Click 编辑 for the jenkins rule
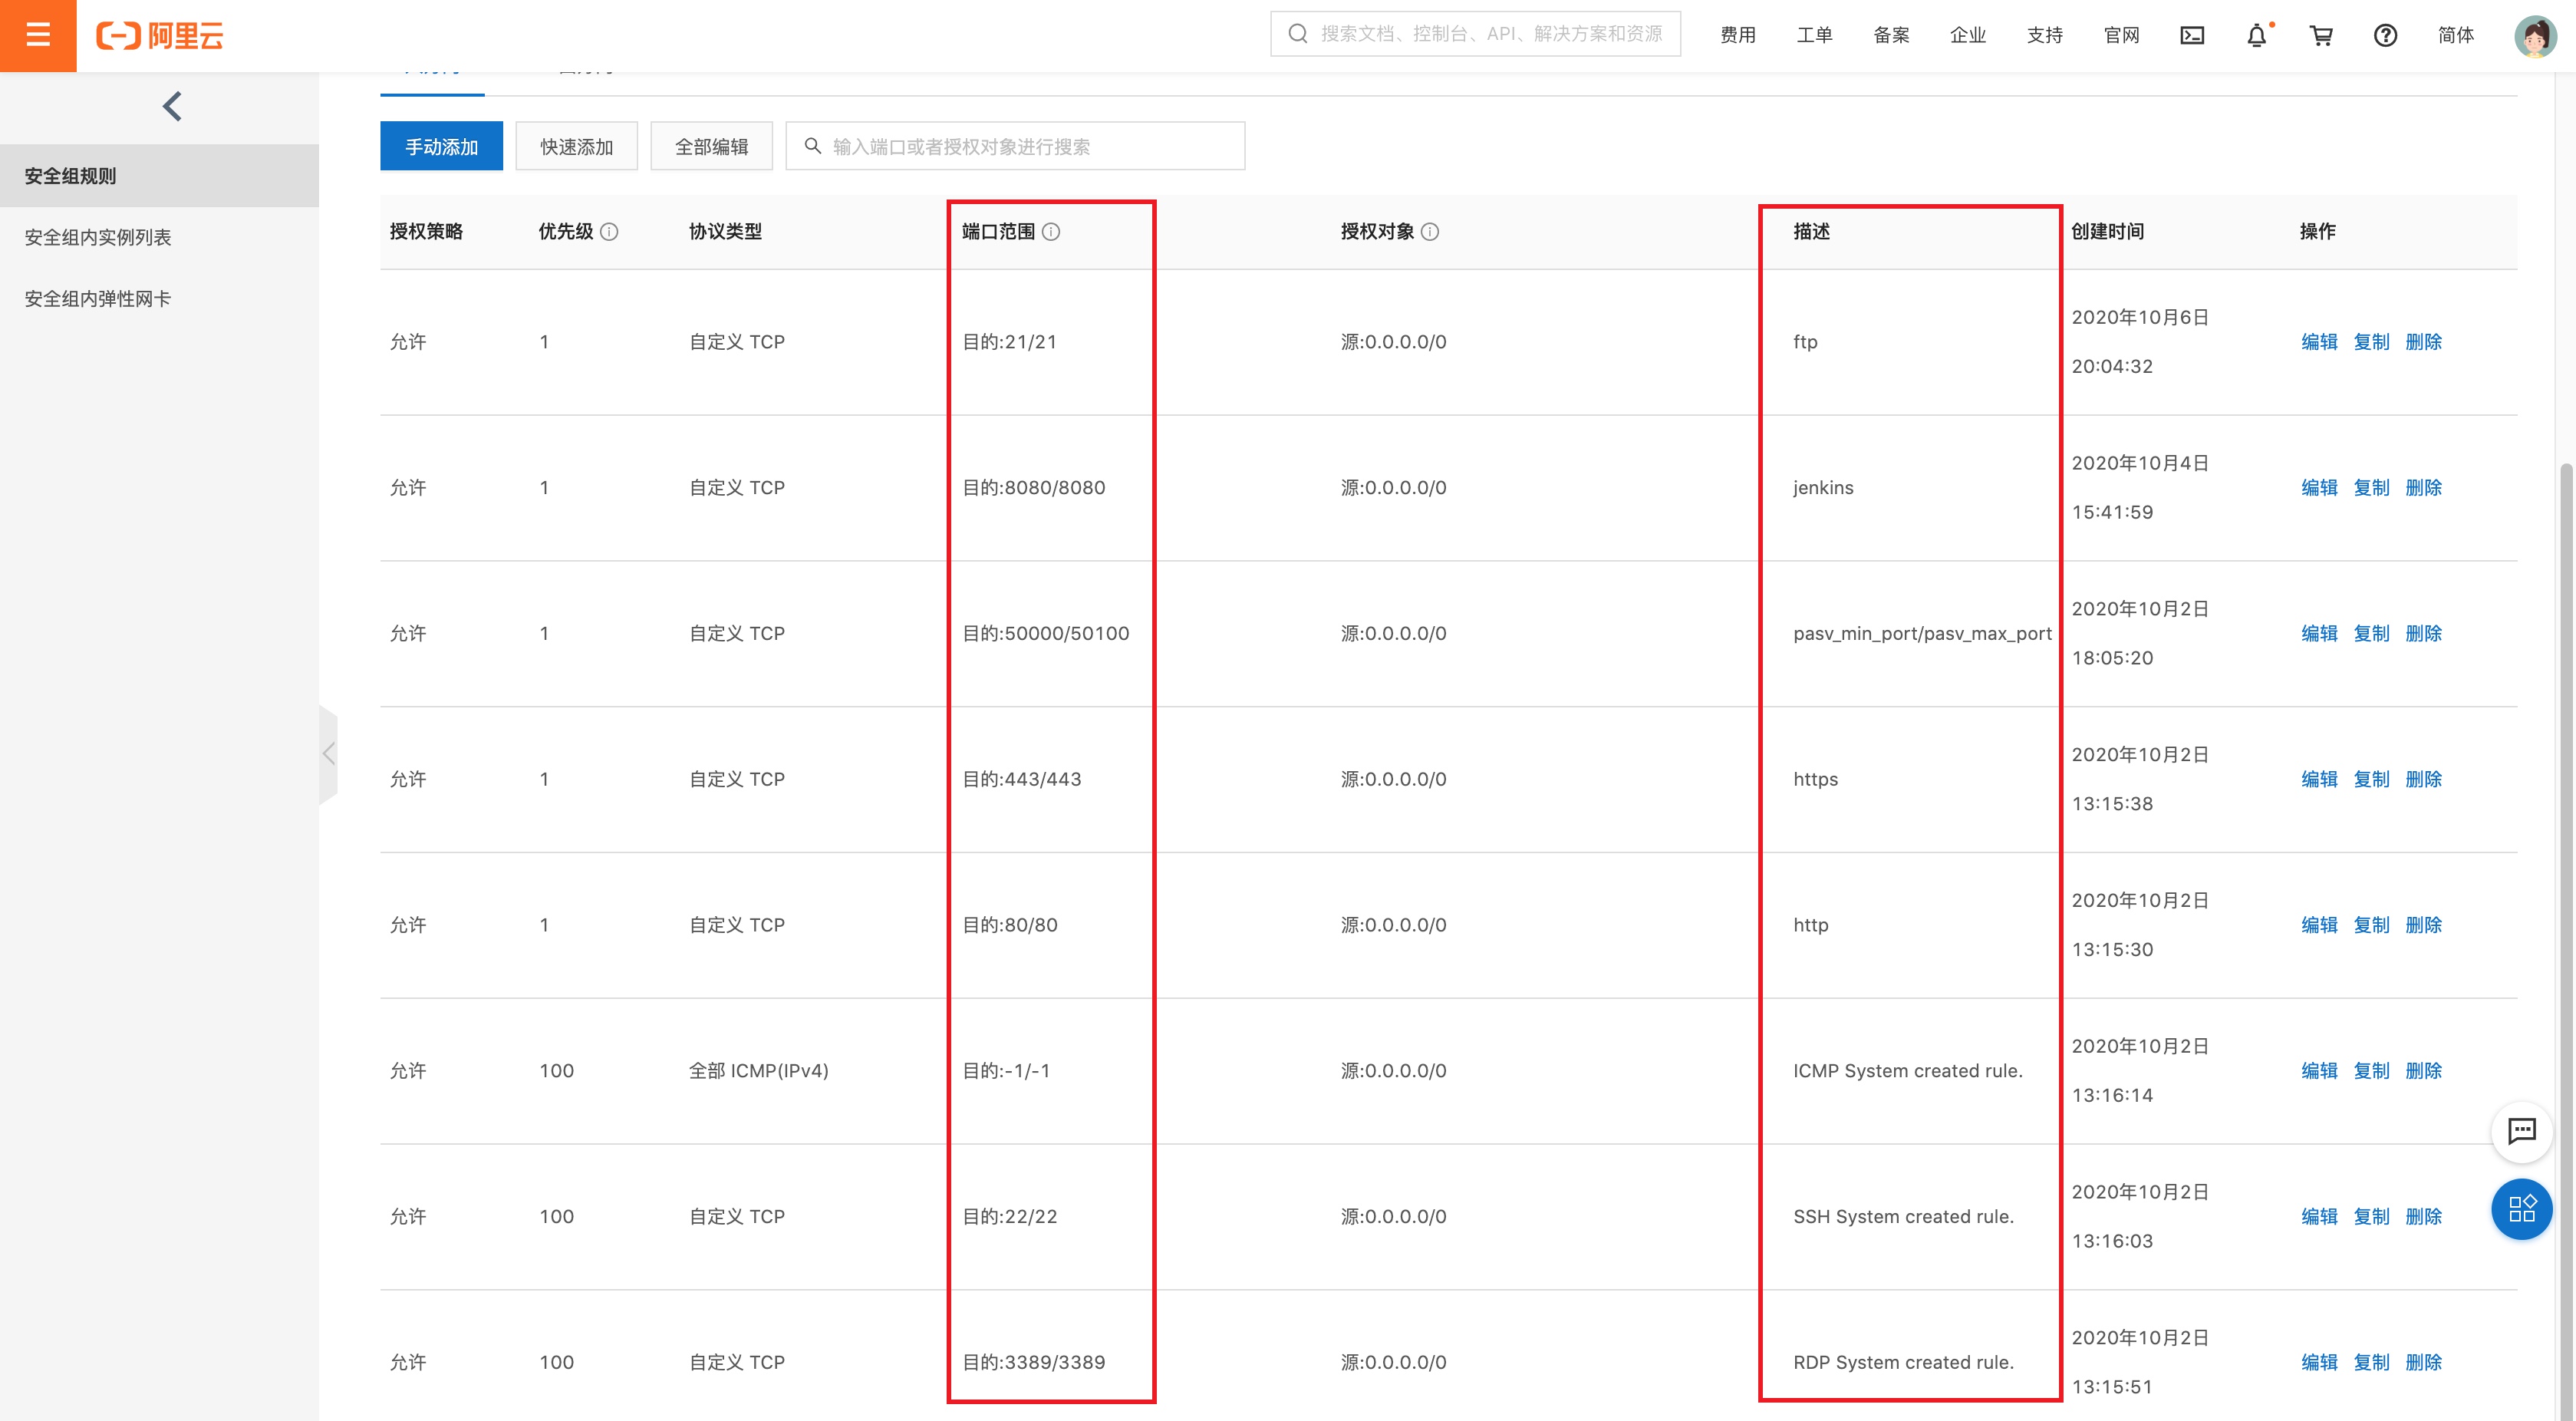The height and width of the screenshot is (1421, 2576). [x=2318, y=488]
